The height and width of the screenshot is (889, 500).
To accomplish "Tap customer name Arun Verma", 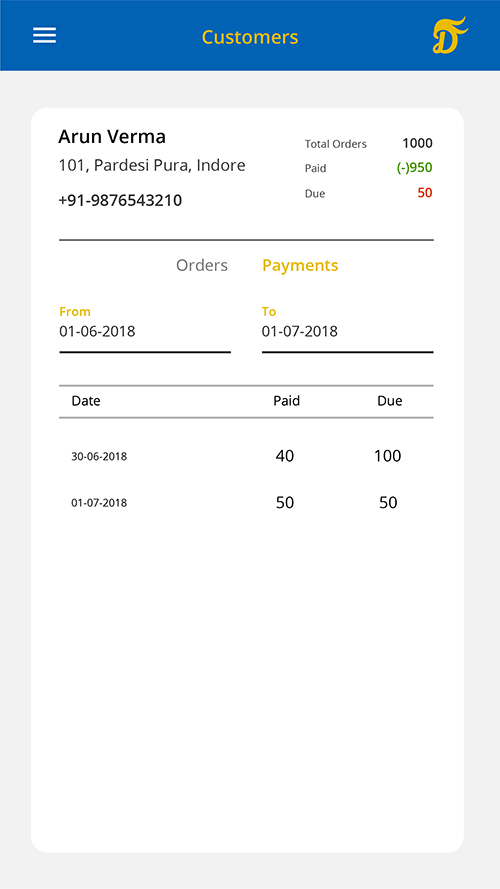I will (x=112, y=137).
